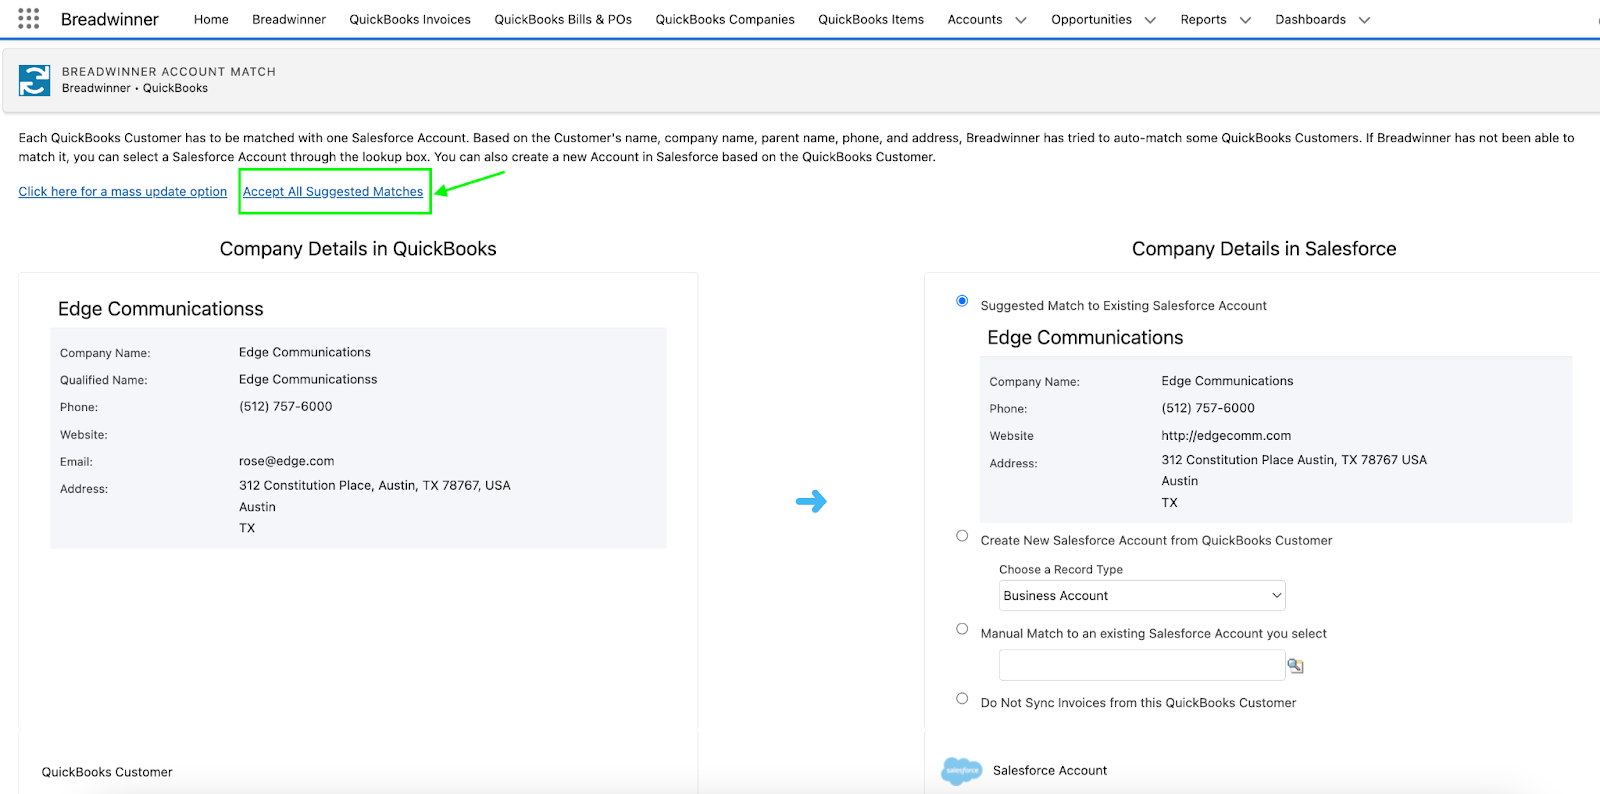Click the rose@edge.com email value
1600x794 pixels.
tap(287, 461)
